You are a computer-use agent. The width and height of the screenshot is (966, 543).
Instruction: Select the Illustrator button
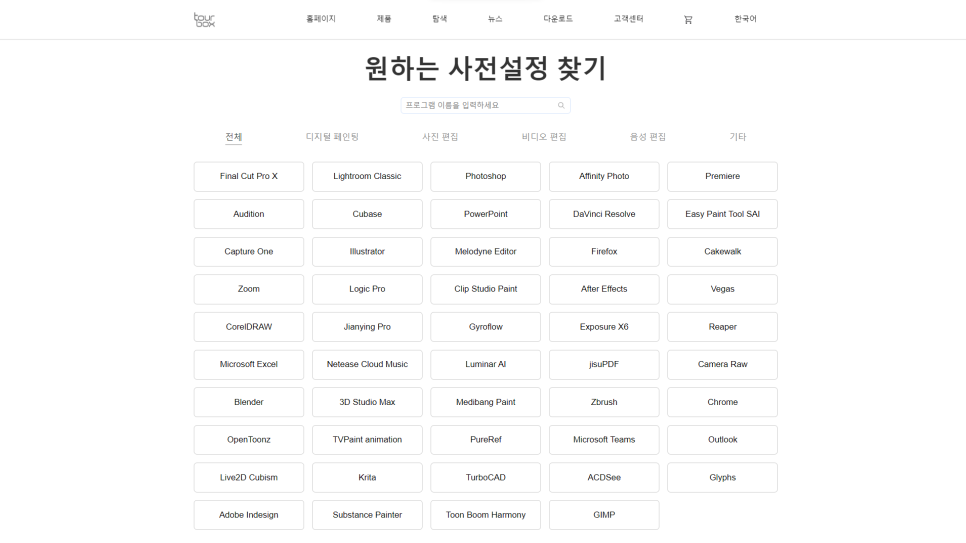coord(367,252)
